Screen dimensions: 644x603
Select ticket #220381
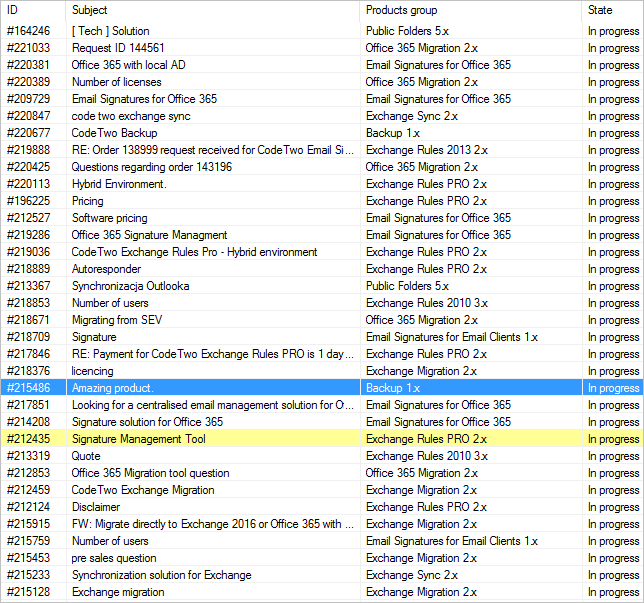(x=28, y=65)
